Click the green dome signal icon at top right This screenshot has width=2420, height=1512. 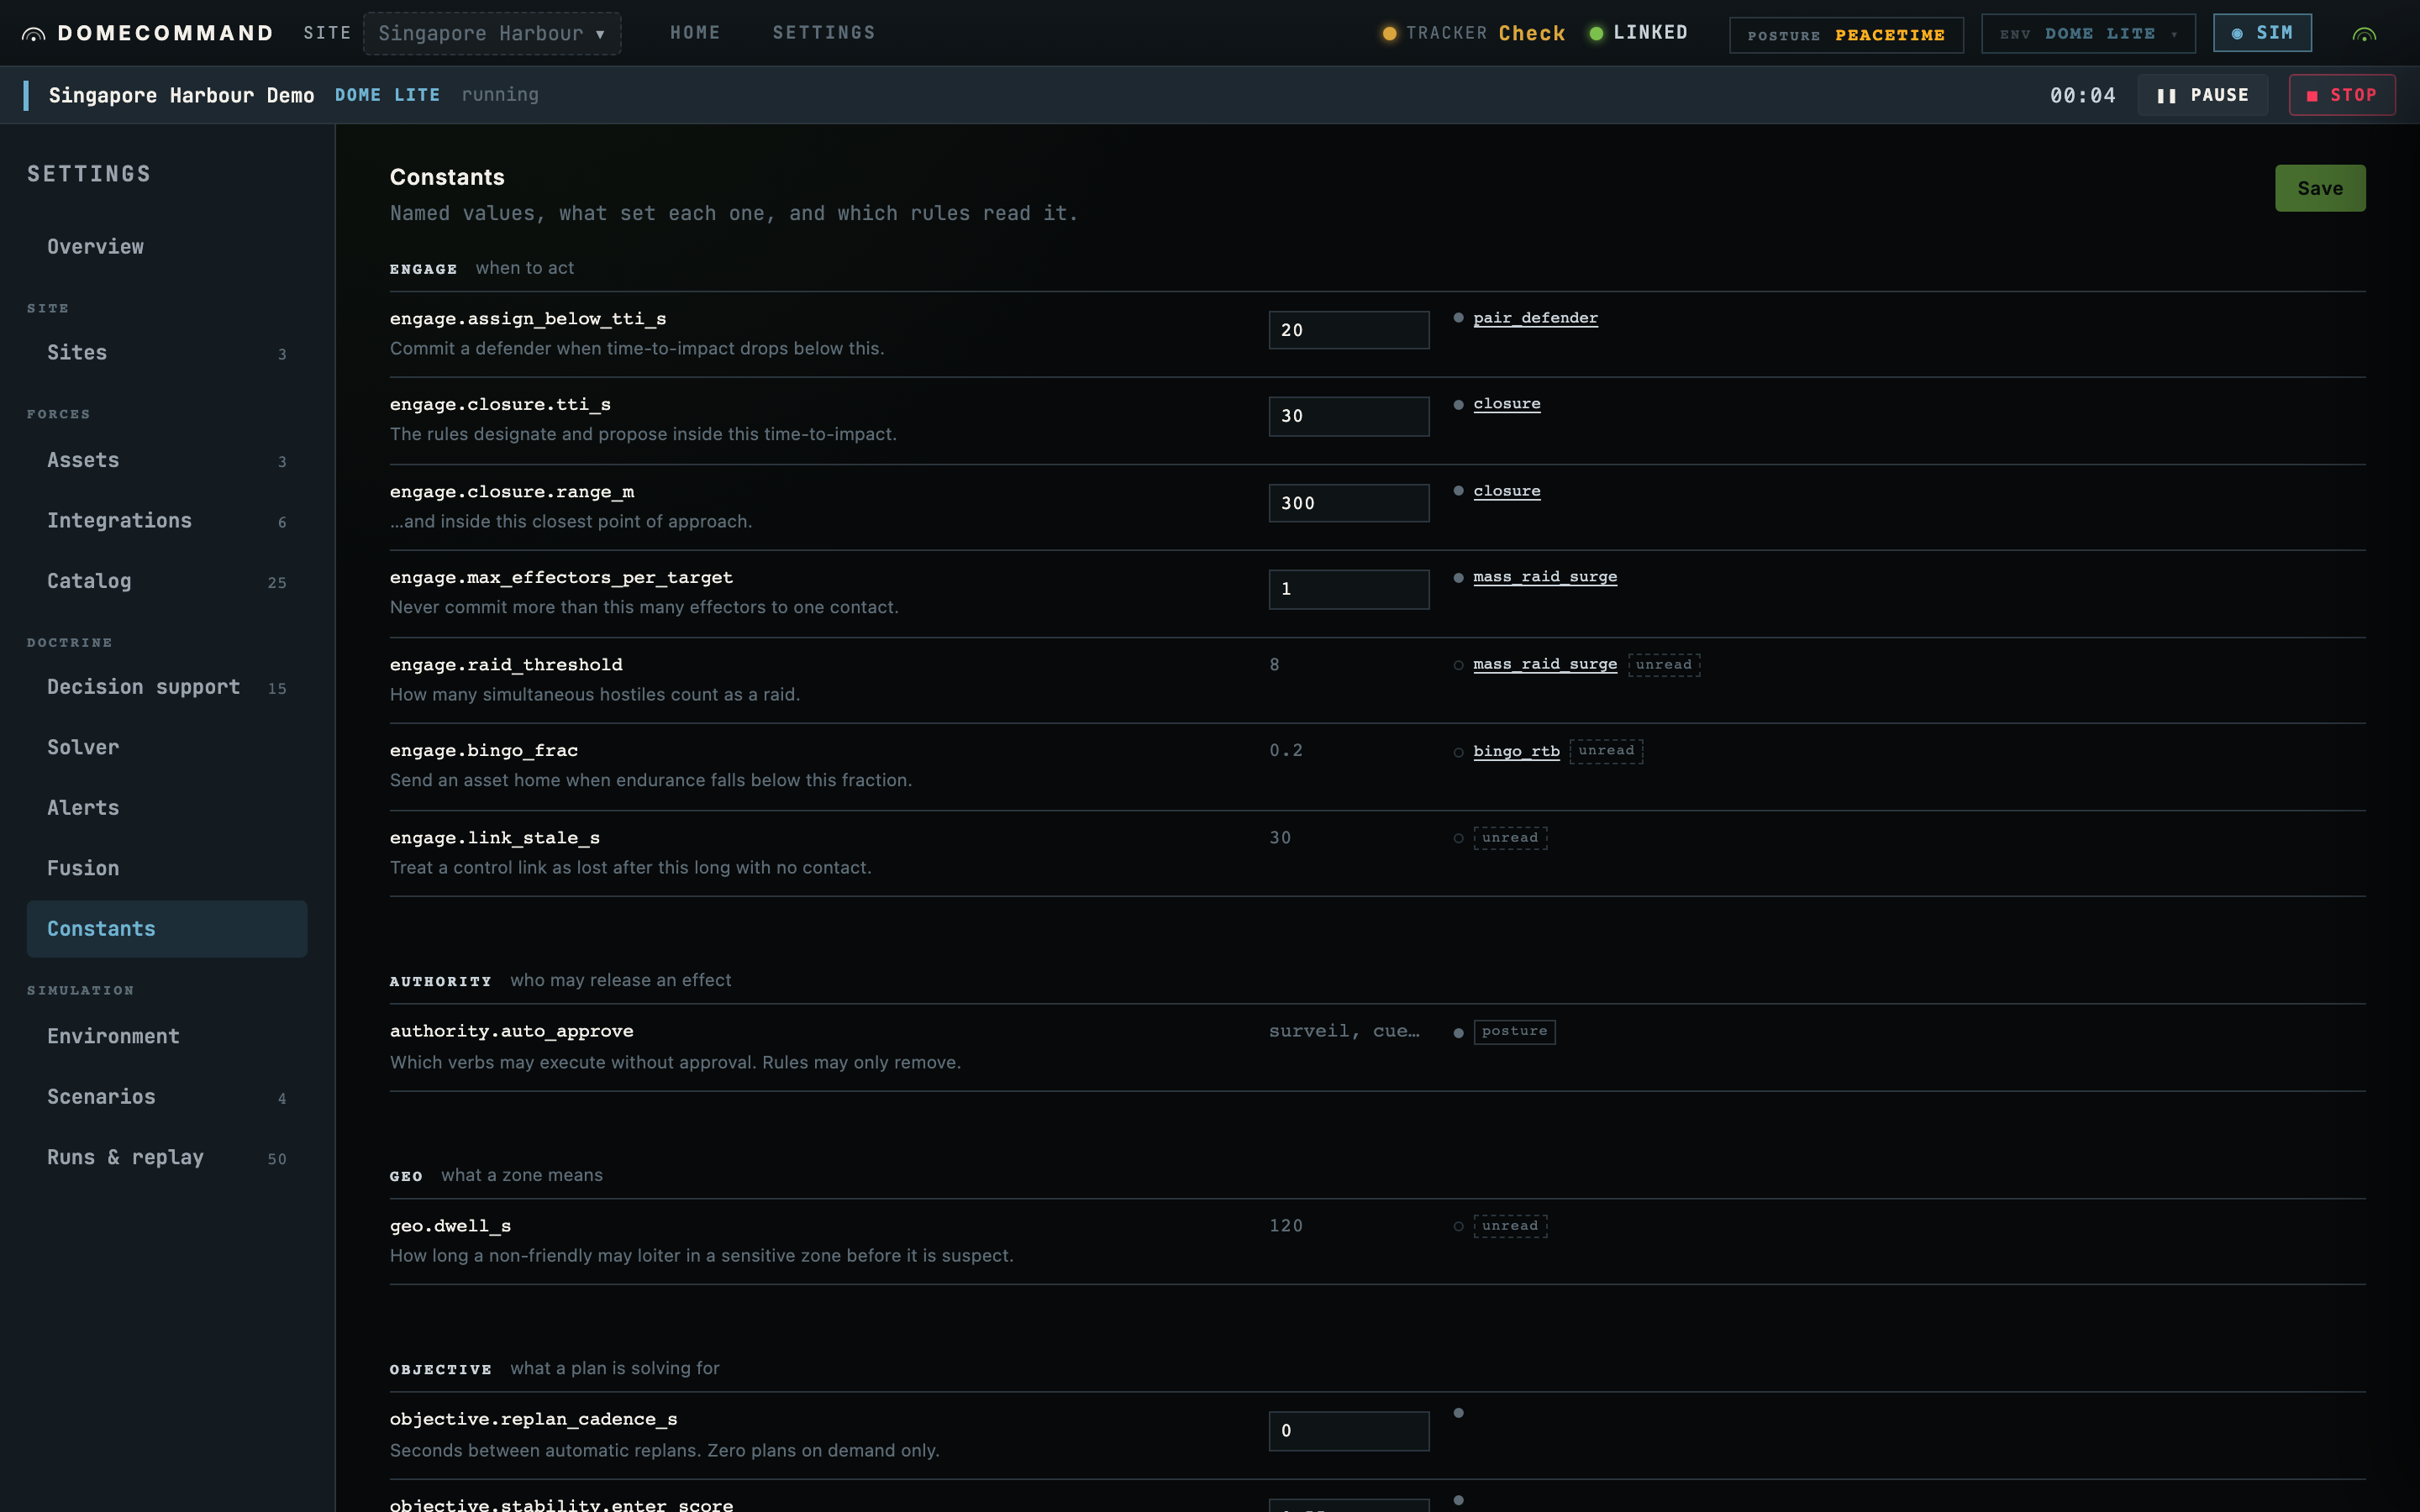(x=2364, y=34)
